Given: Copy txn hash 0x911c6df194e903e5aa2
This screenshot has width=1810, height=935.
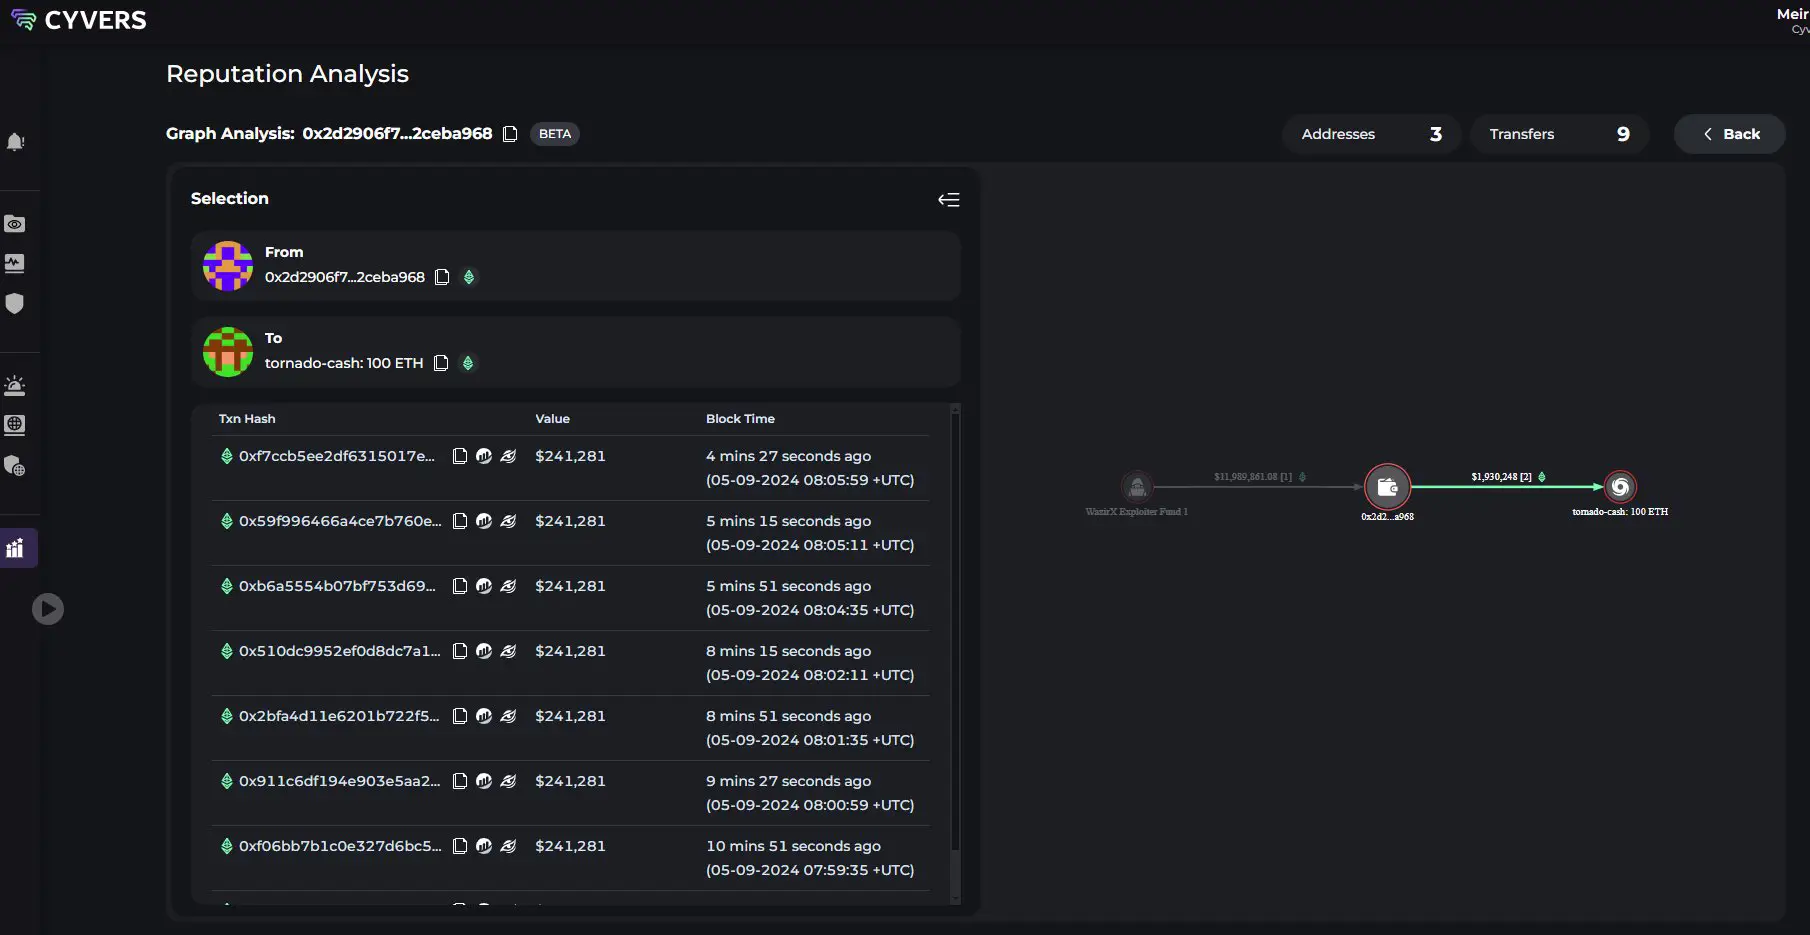Looking at the screenshot, I should [x=460, y=781].
